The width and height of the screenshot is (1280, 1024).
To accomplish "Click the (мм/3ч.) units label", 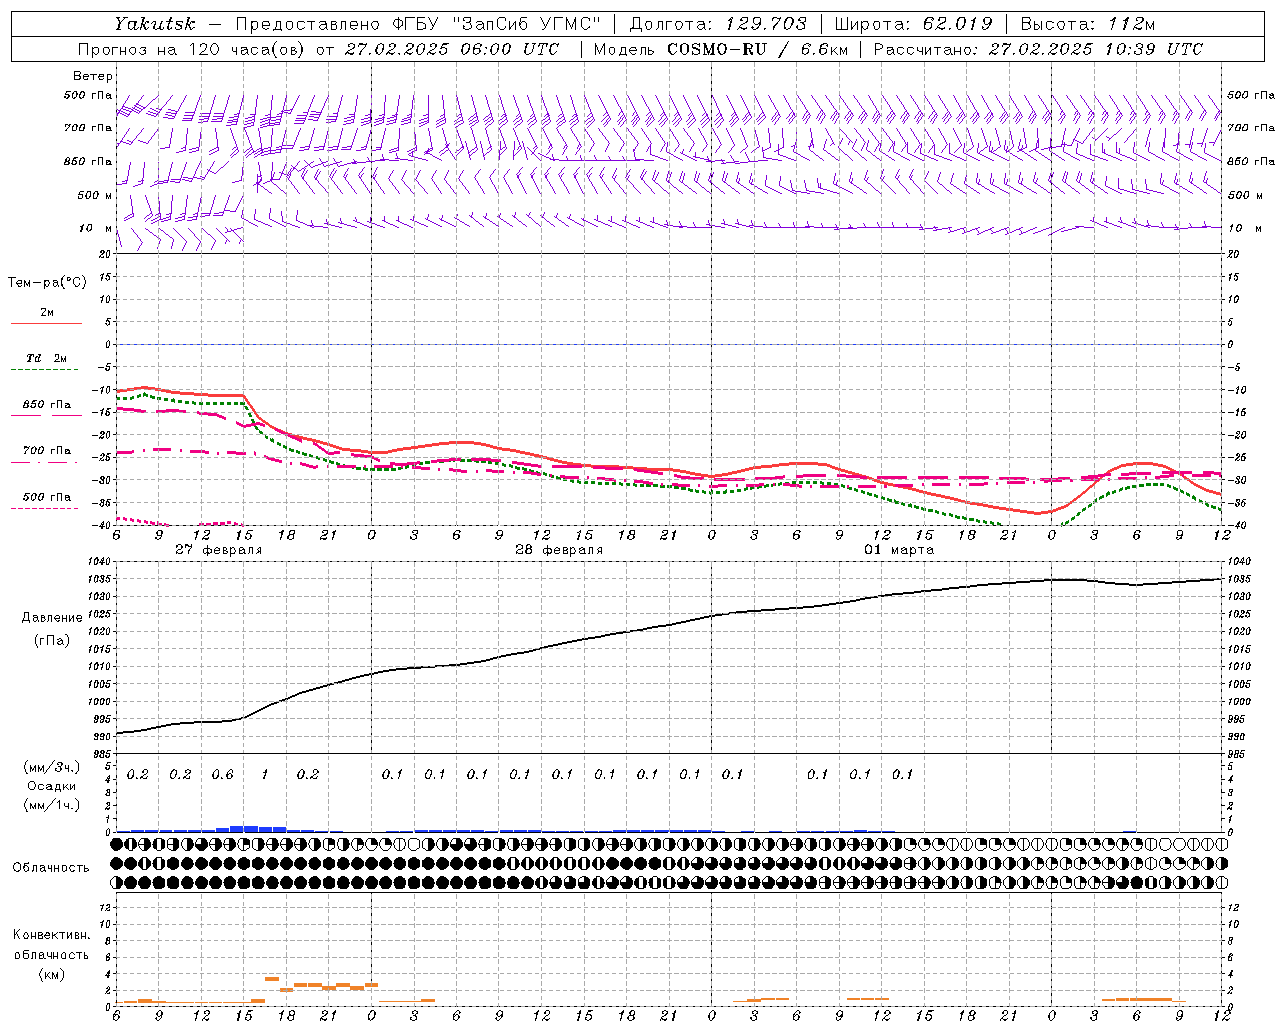I will [51, 767].
